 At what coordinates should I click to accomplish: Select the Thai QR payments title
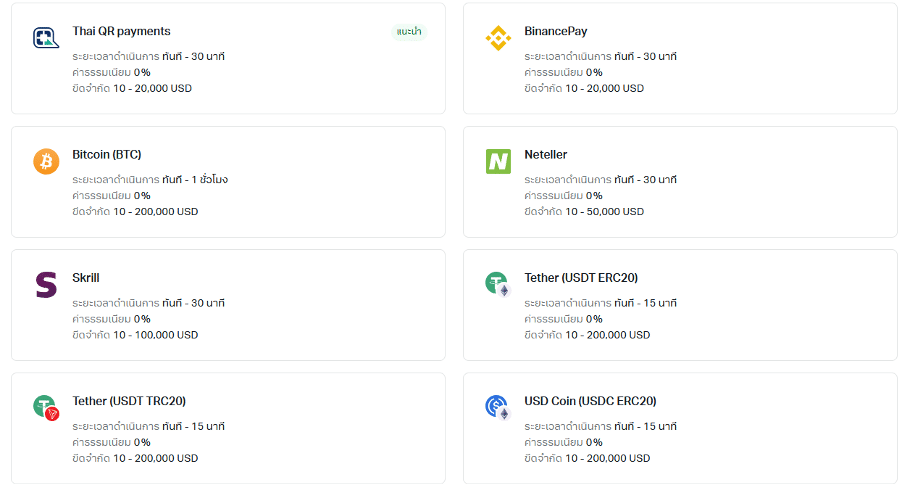click(x=121, y=31)
